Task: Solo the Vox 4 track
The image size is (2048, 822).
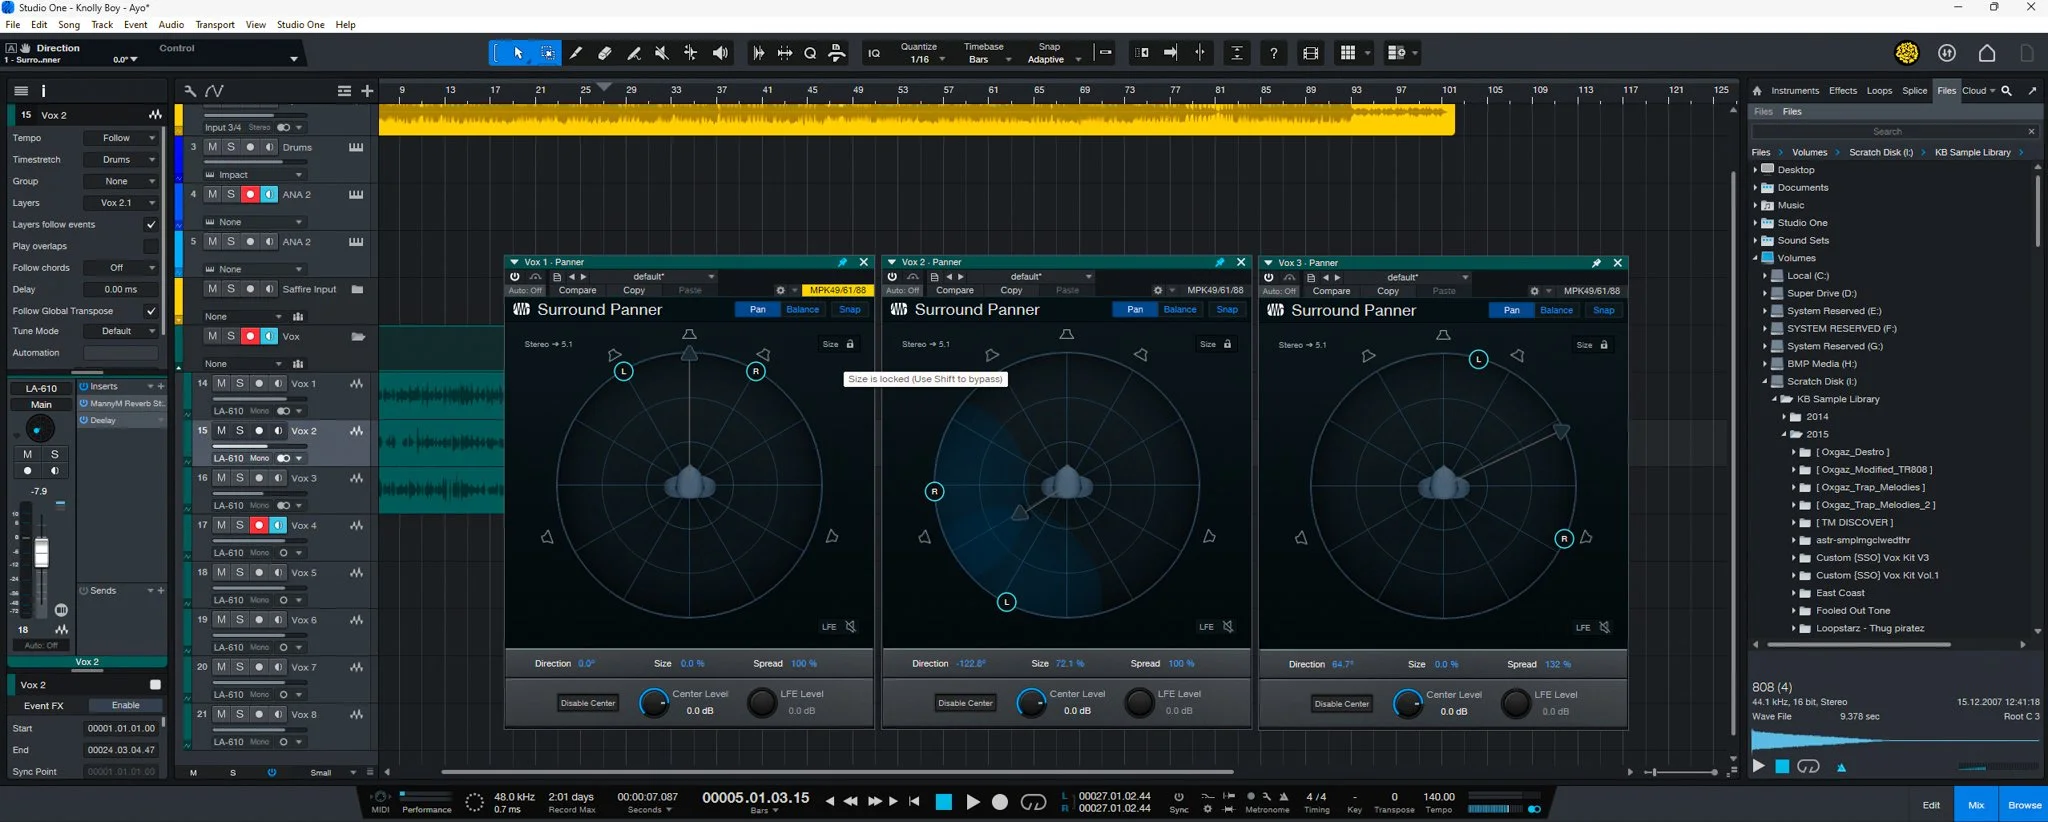Action: (240, 525)
